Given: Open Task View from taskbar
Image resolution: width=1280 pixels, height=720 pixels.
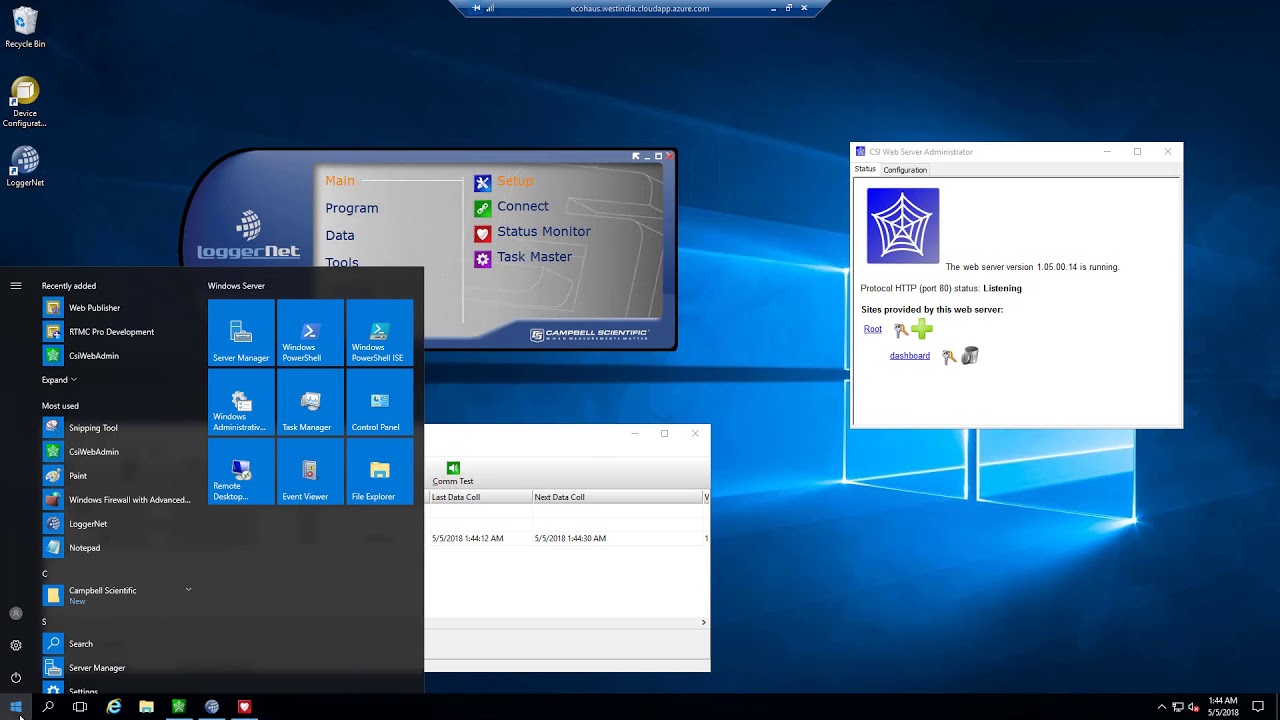Looking at the screenshot, I should coord(80,706).
